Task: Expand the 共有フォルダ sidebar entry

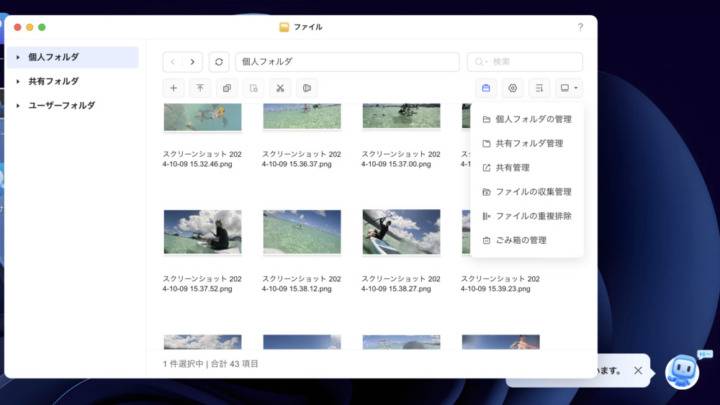Action: [18, 81]
